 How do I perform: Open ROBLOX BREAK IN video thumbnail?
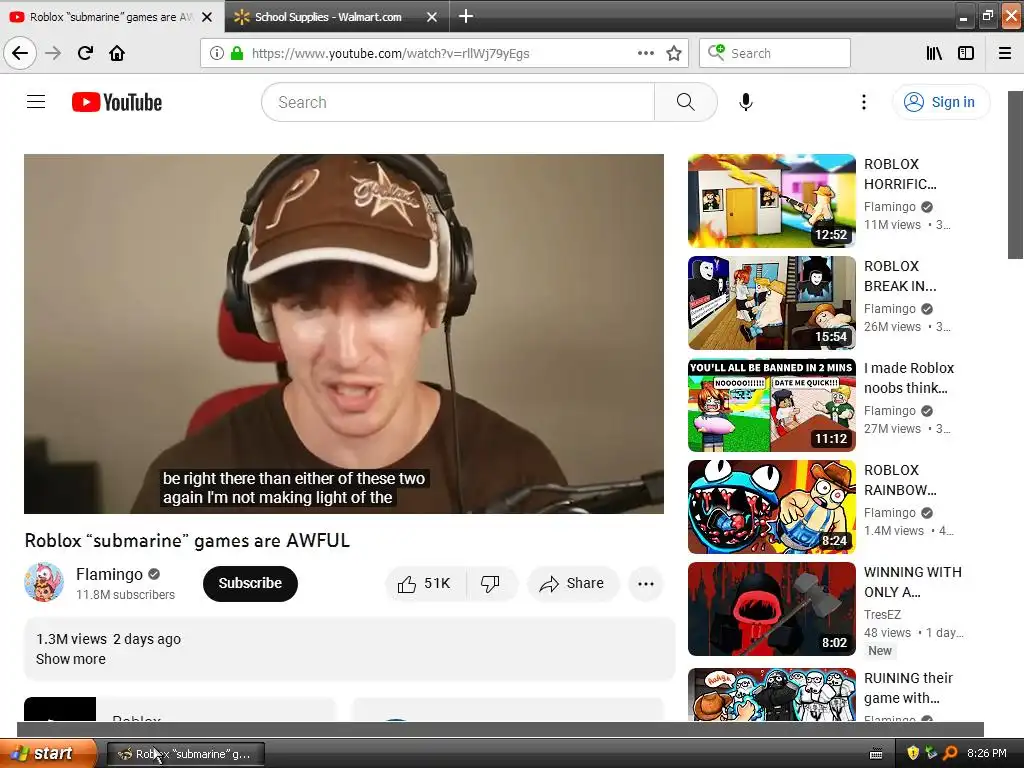pyautogui.click(x=772, y=303)
